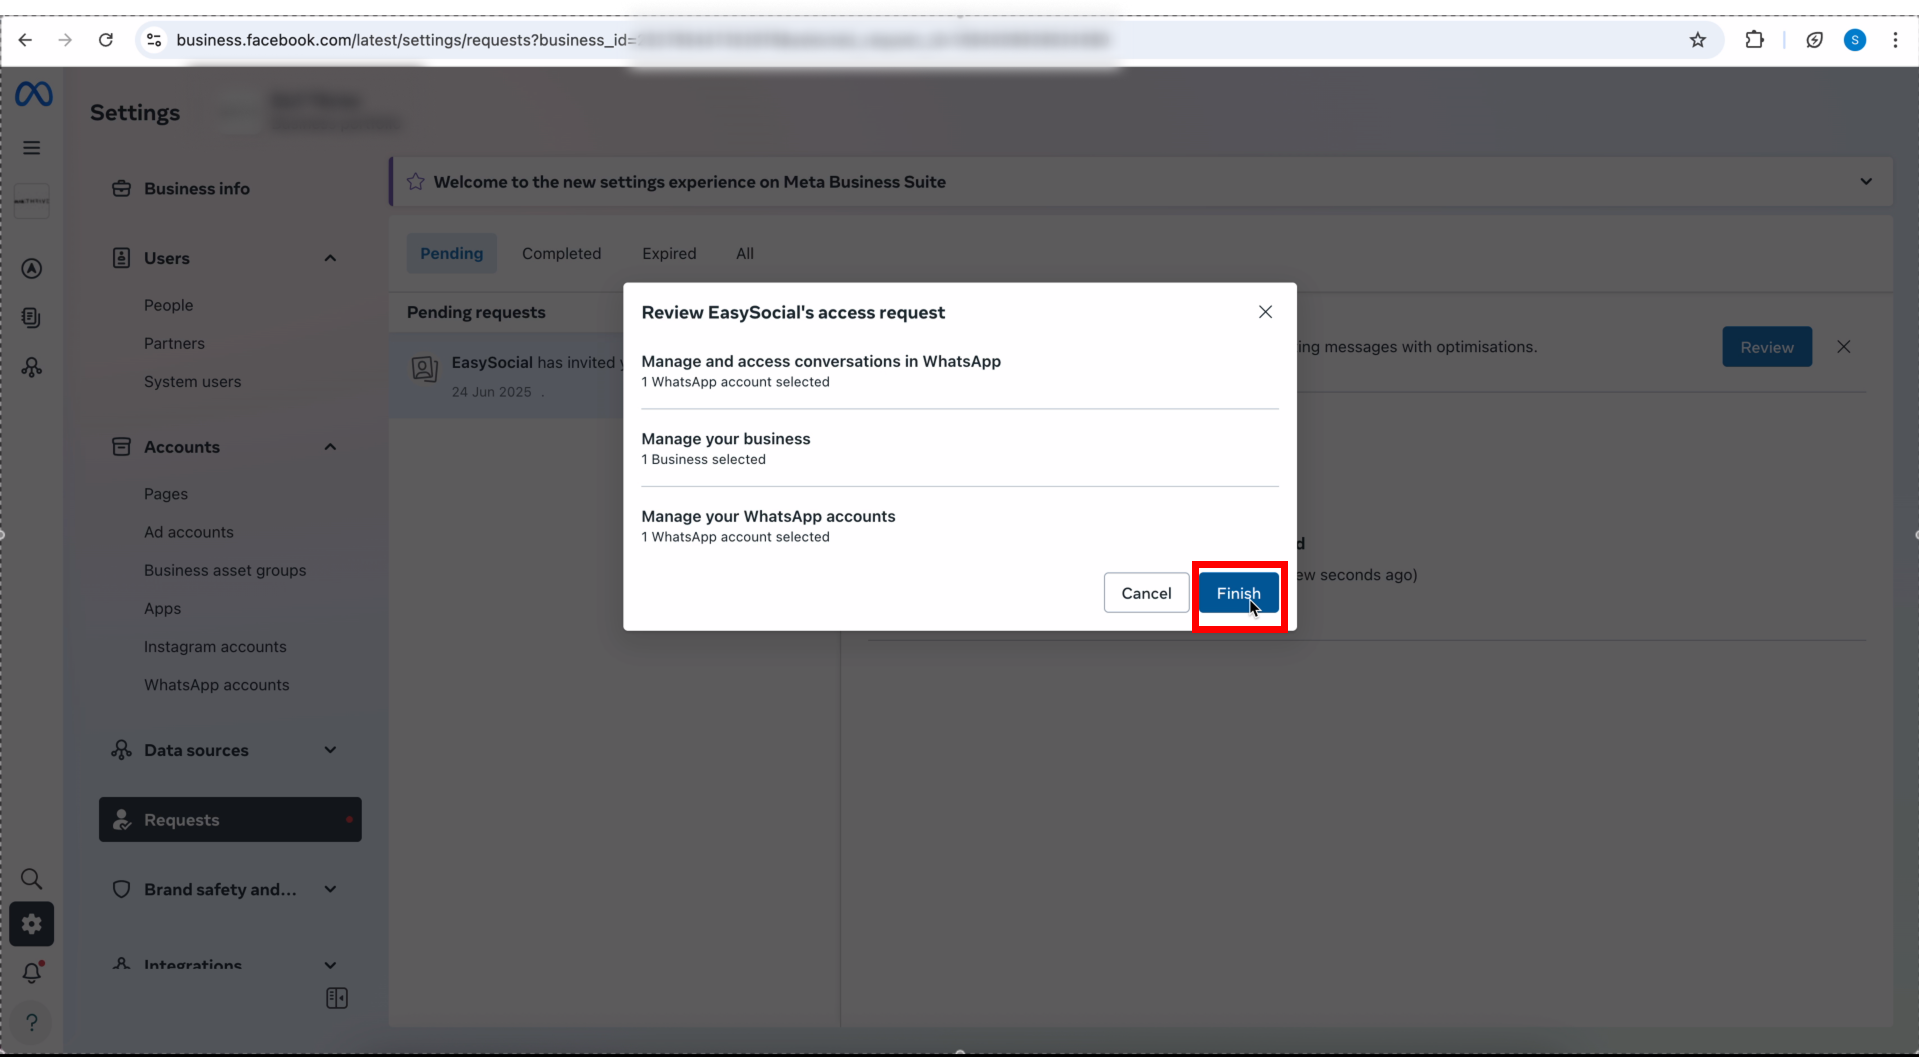
Task: Bookmark this page with star icon
Action: pos(1698,40)
